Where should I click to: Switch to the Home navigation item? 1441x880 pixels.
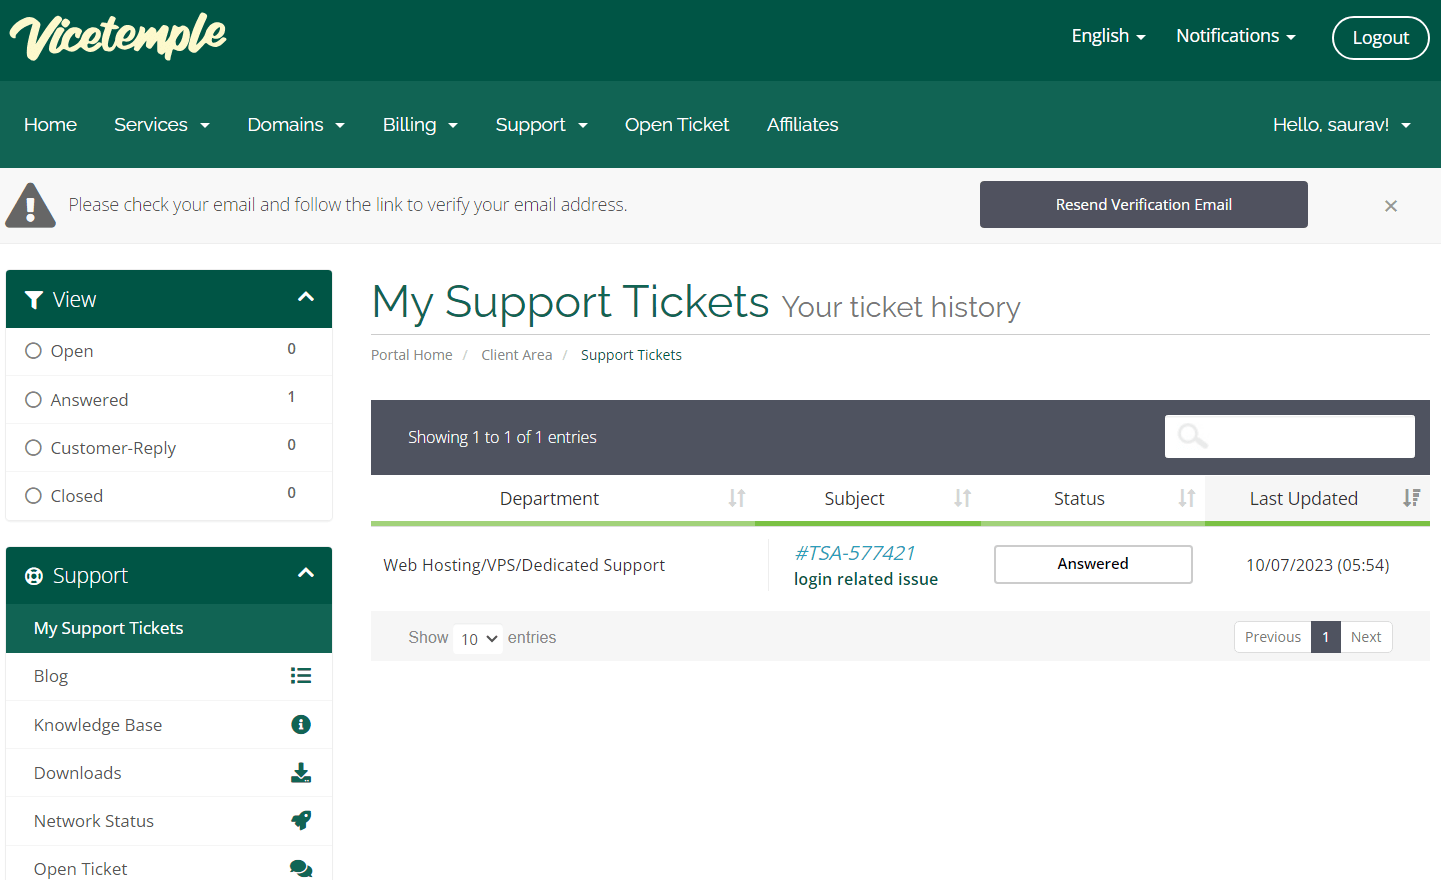(x=50, y=124)
